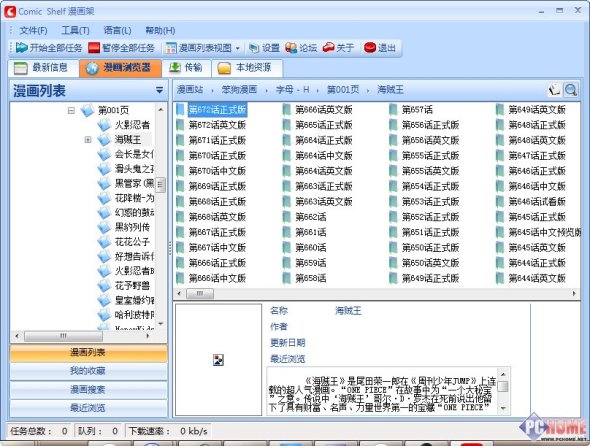Click folder icon of 第655话英文版

(x=393, y=171)
